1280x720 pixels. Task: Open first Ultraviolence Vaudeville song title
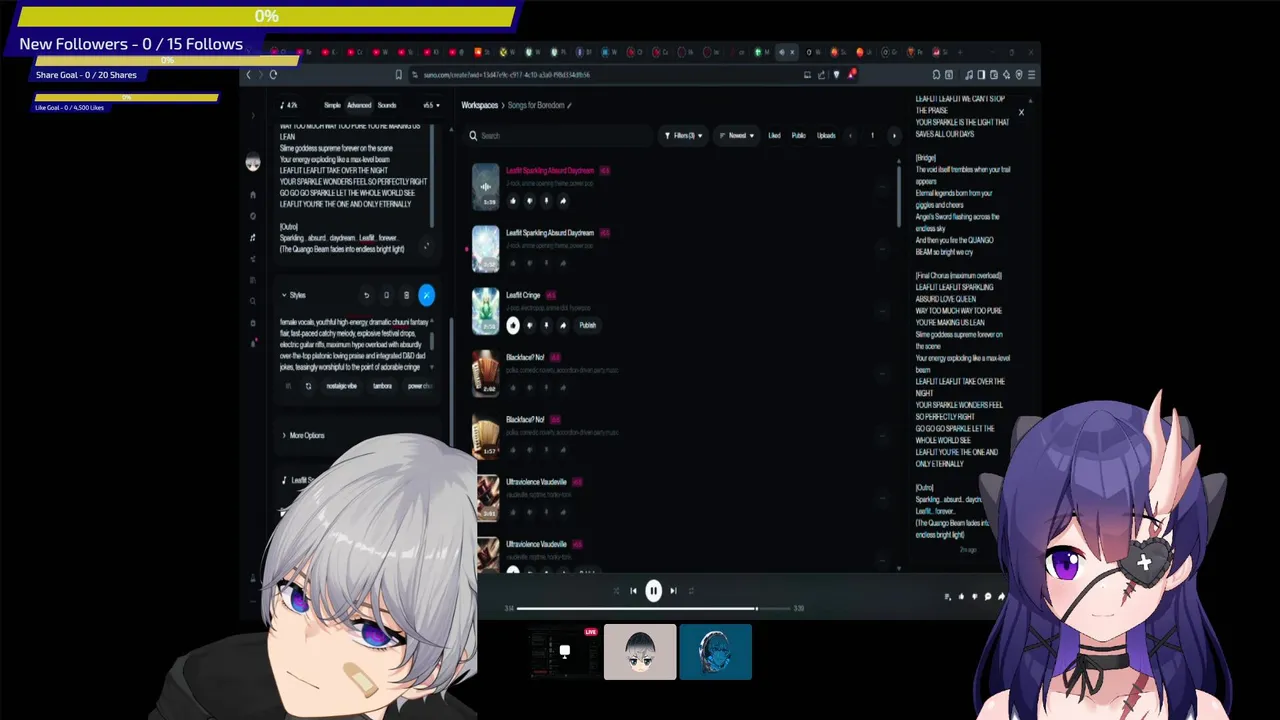[536, 482]
